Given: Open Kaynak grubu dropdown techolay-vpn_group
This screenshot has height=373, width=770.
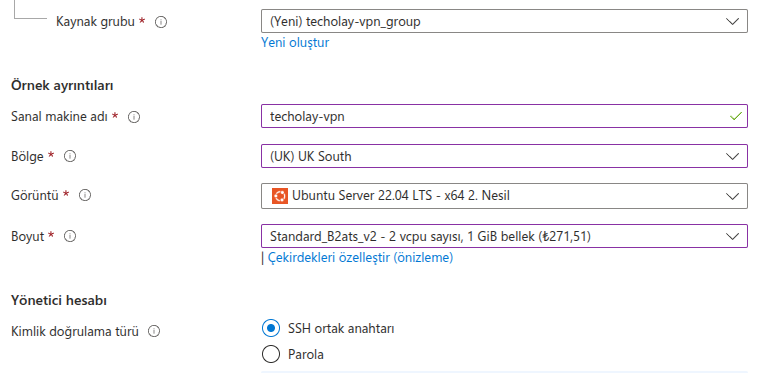Looking at the screenshot, I should tap(504, 21).
